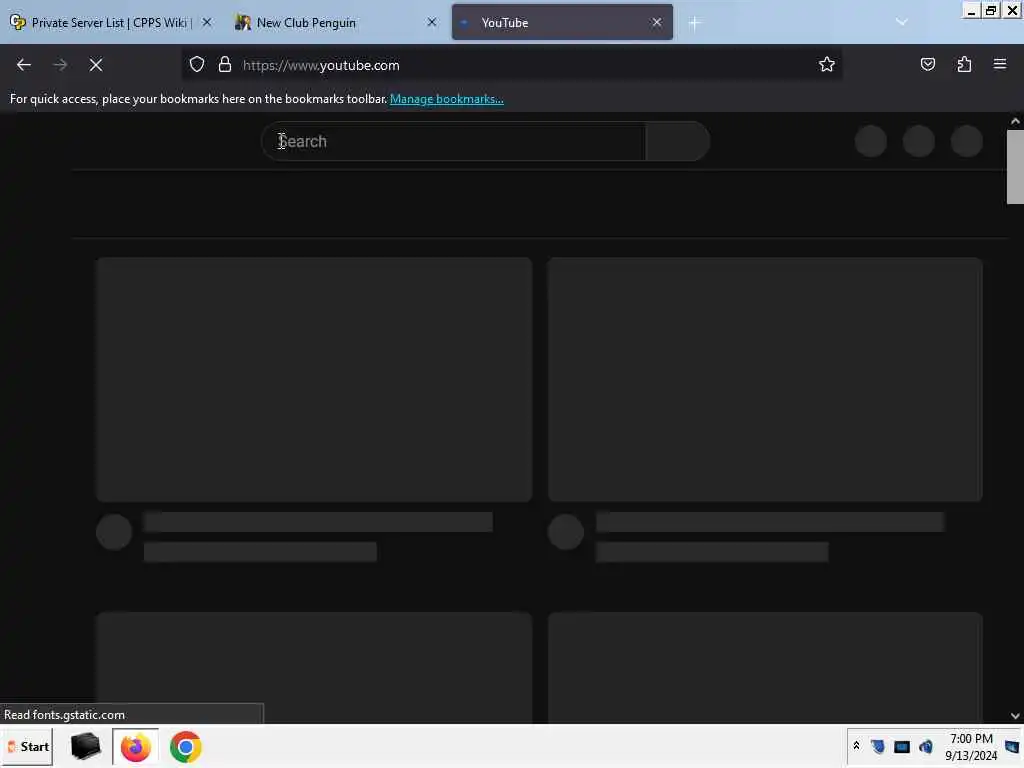The width and height of the screenshot is (1024, 768).
Task: Open Firefox from the taskbar
Action: 136,747
